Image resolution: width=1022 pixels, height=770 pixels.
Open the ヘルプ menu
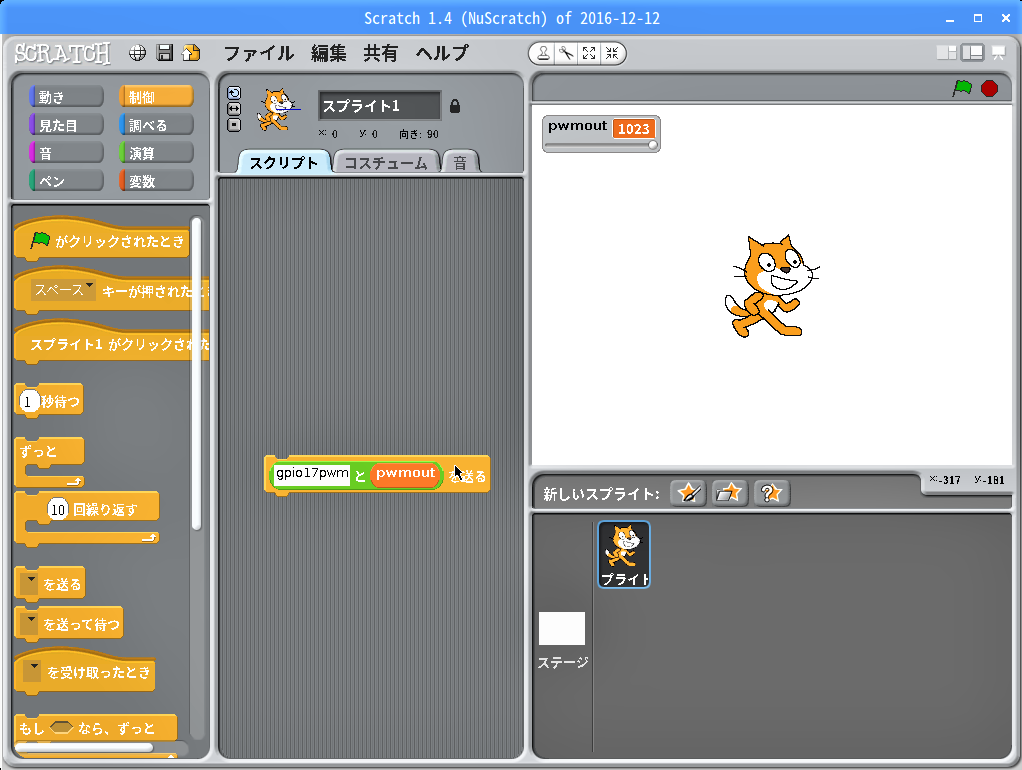pyautogui.click(x=443, y=53)
